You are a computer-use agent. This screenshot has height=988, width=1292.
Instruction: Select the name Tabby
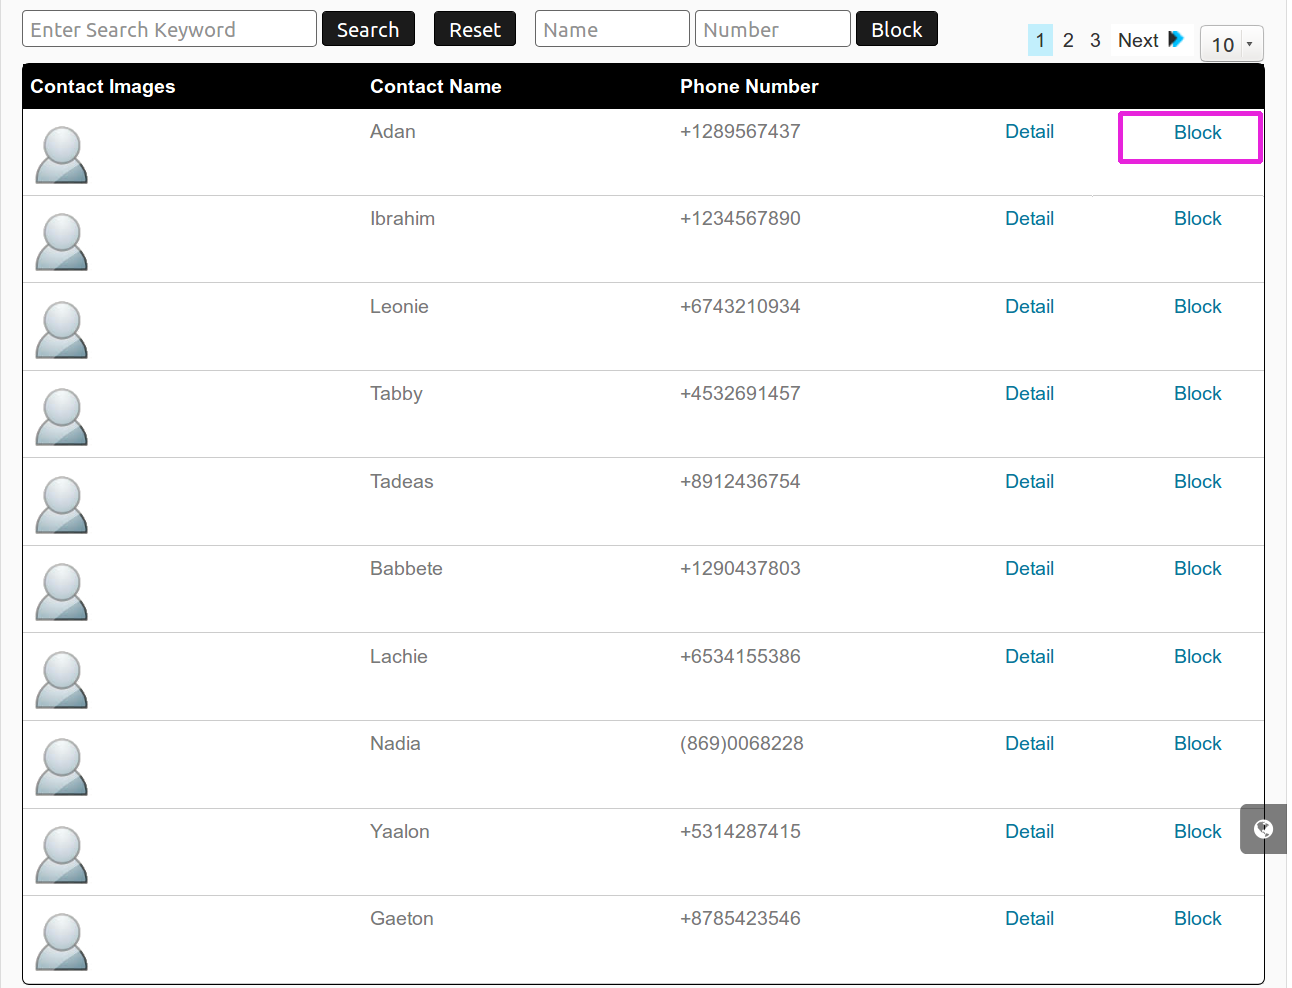pyautogui.click(x=396, y=394)
